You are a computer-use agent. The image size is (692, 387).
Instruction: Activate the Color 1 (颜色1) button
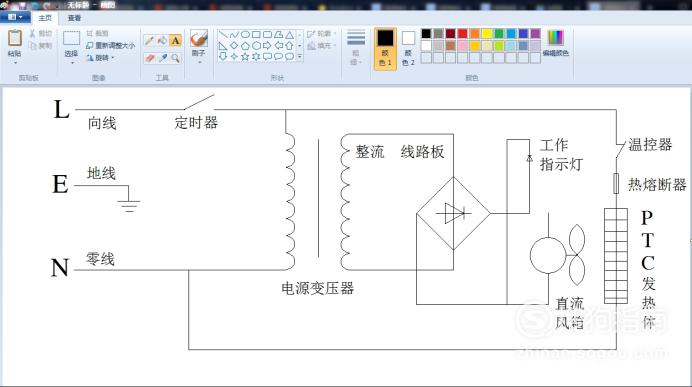coord(385,48)
